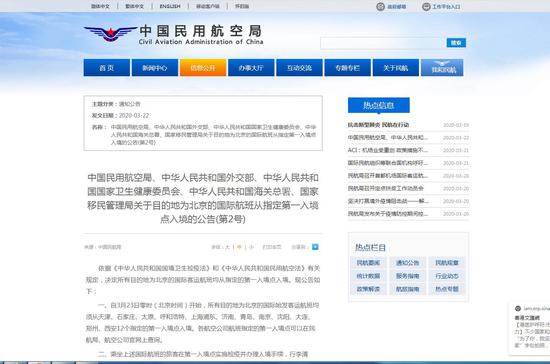
Task: Open the 移动客户端 link in top bar
Action: pos(208,6)
